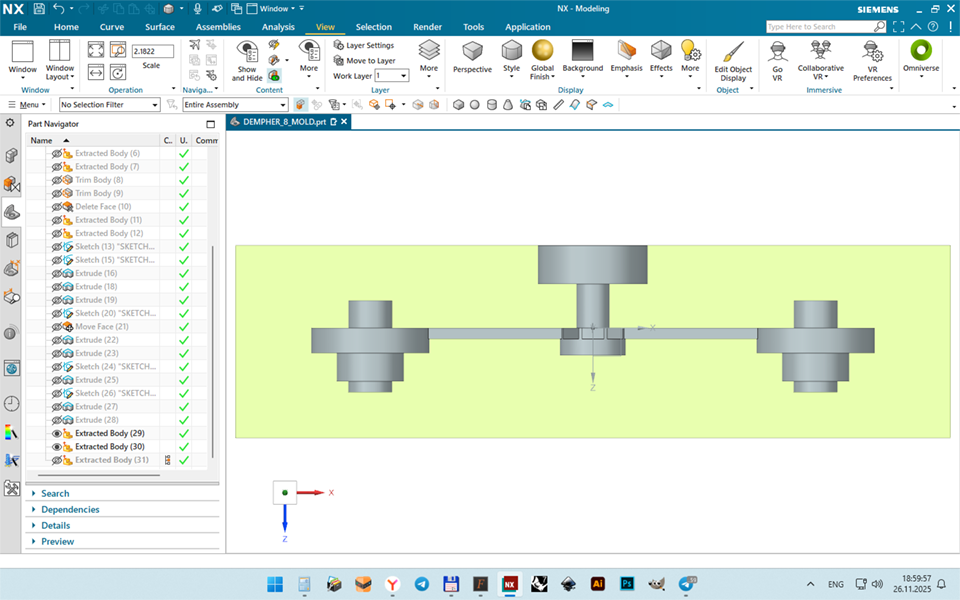Select Extracted Body (29) in navigator
960x600 pixels.
click(x=110, y=433)
